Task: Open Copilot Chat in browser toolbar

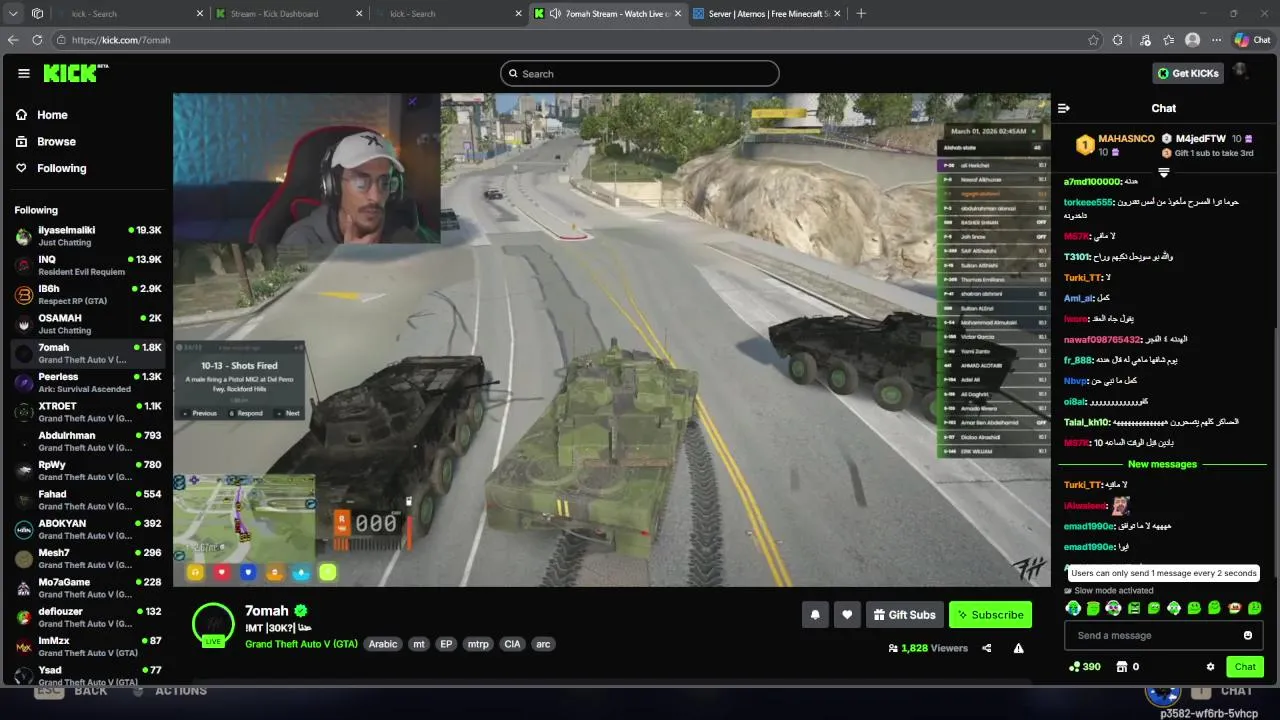Action: [x=1251, y=40]
